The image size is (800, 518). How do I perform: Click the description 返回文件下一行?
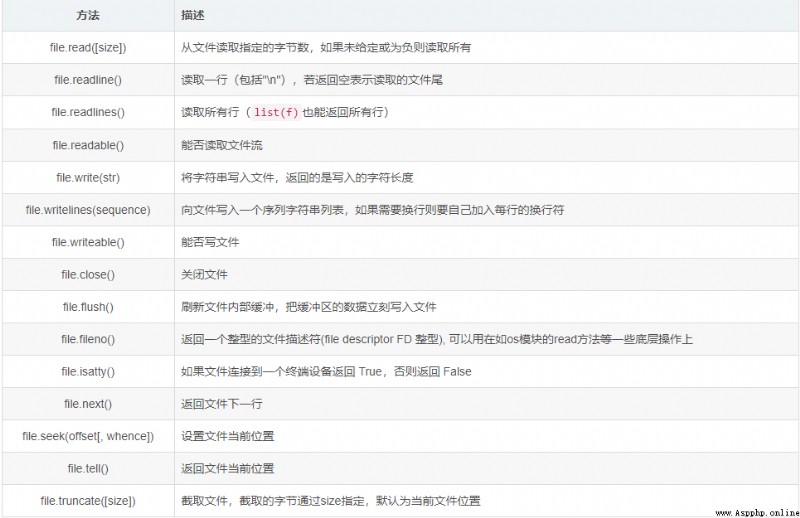pos(222,404)
